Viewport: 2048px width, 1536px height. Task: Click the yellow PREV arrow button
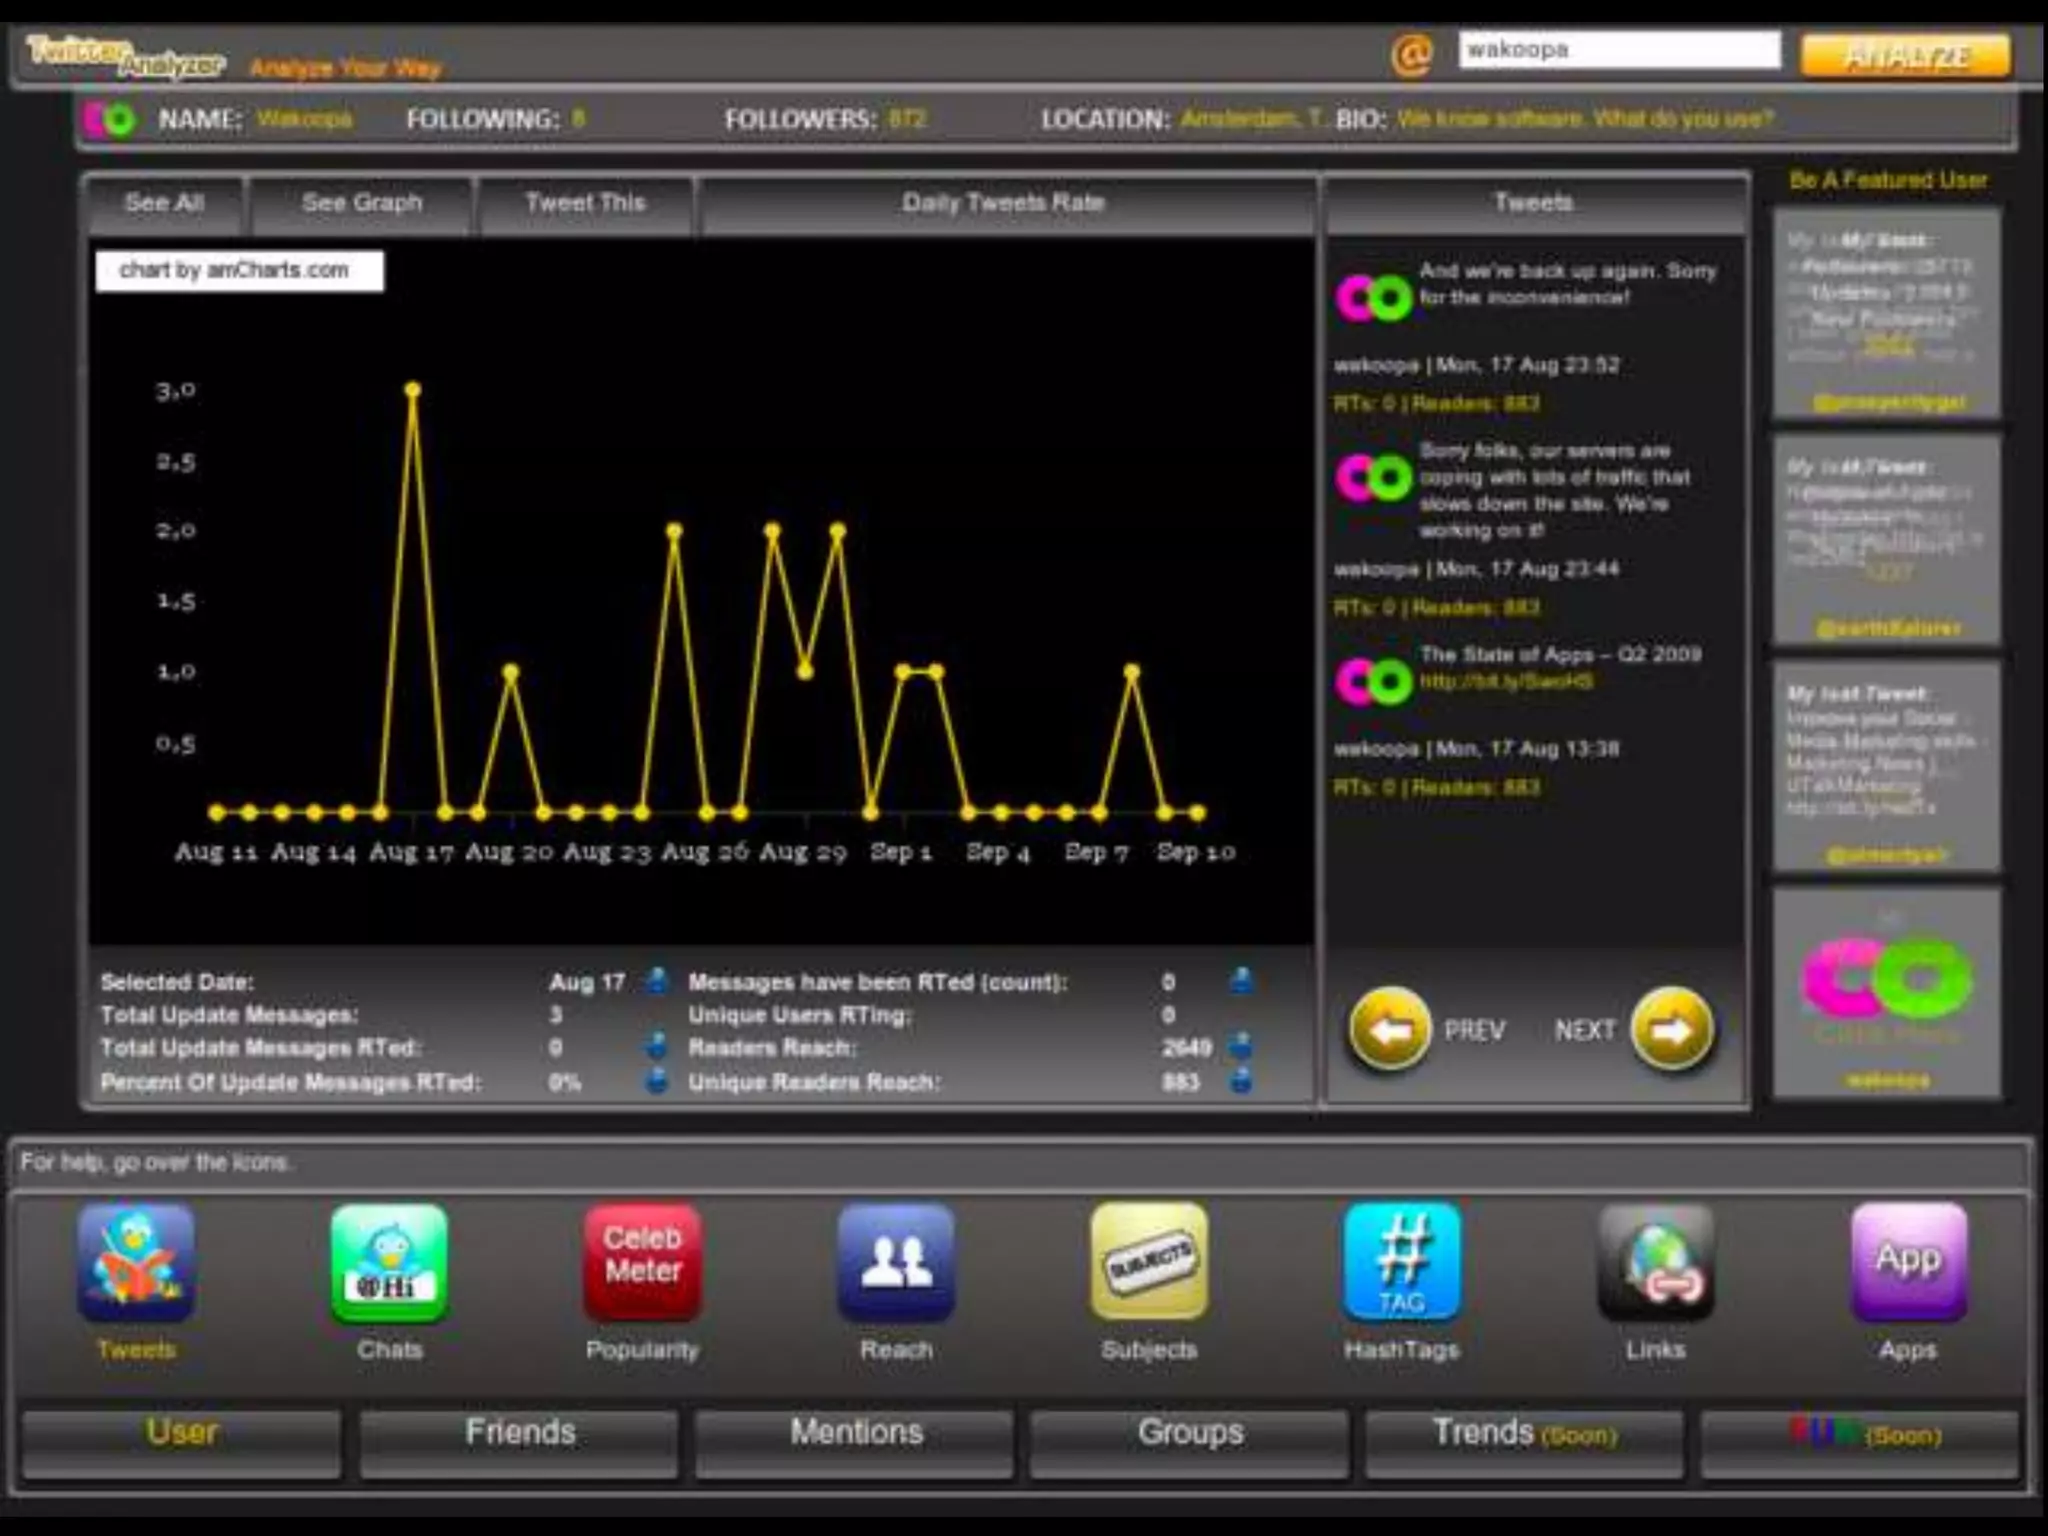(1389, 1029)
